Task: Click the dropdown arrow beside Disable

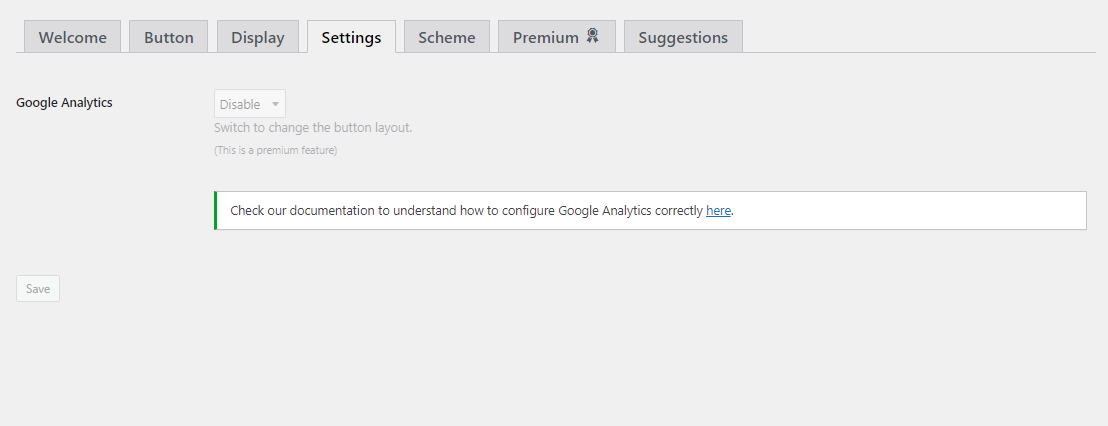Action: [276, 104]
